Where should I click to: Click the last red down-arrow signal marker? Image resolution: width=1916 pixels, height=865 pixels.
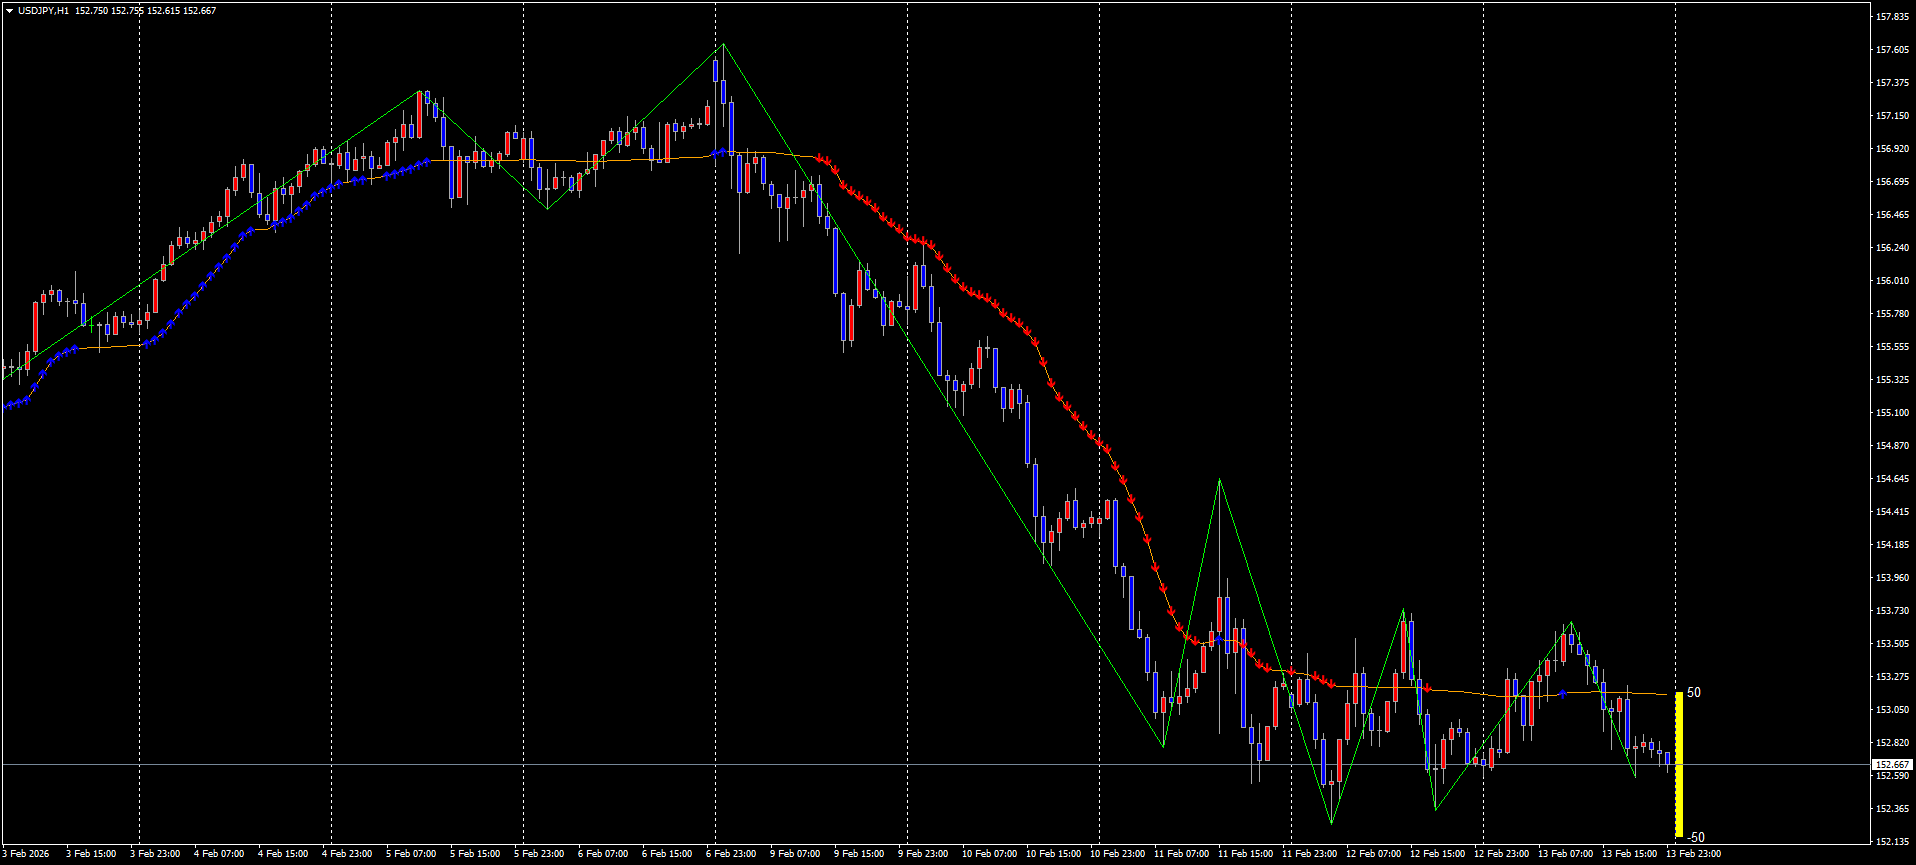coord(1332,684)
